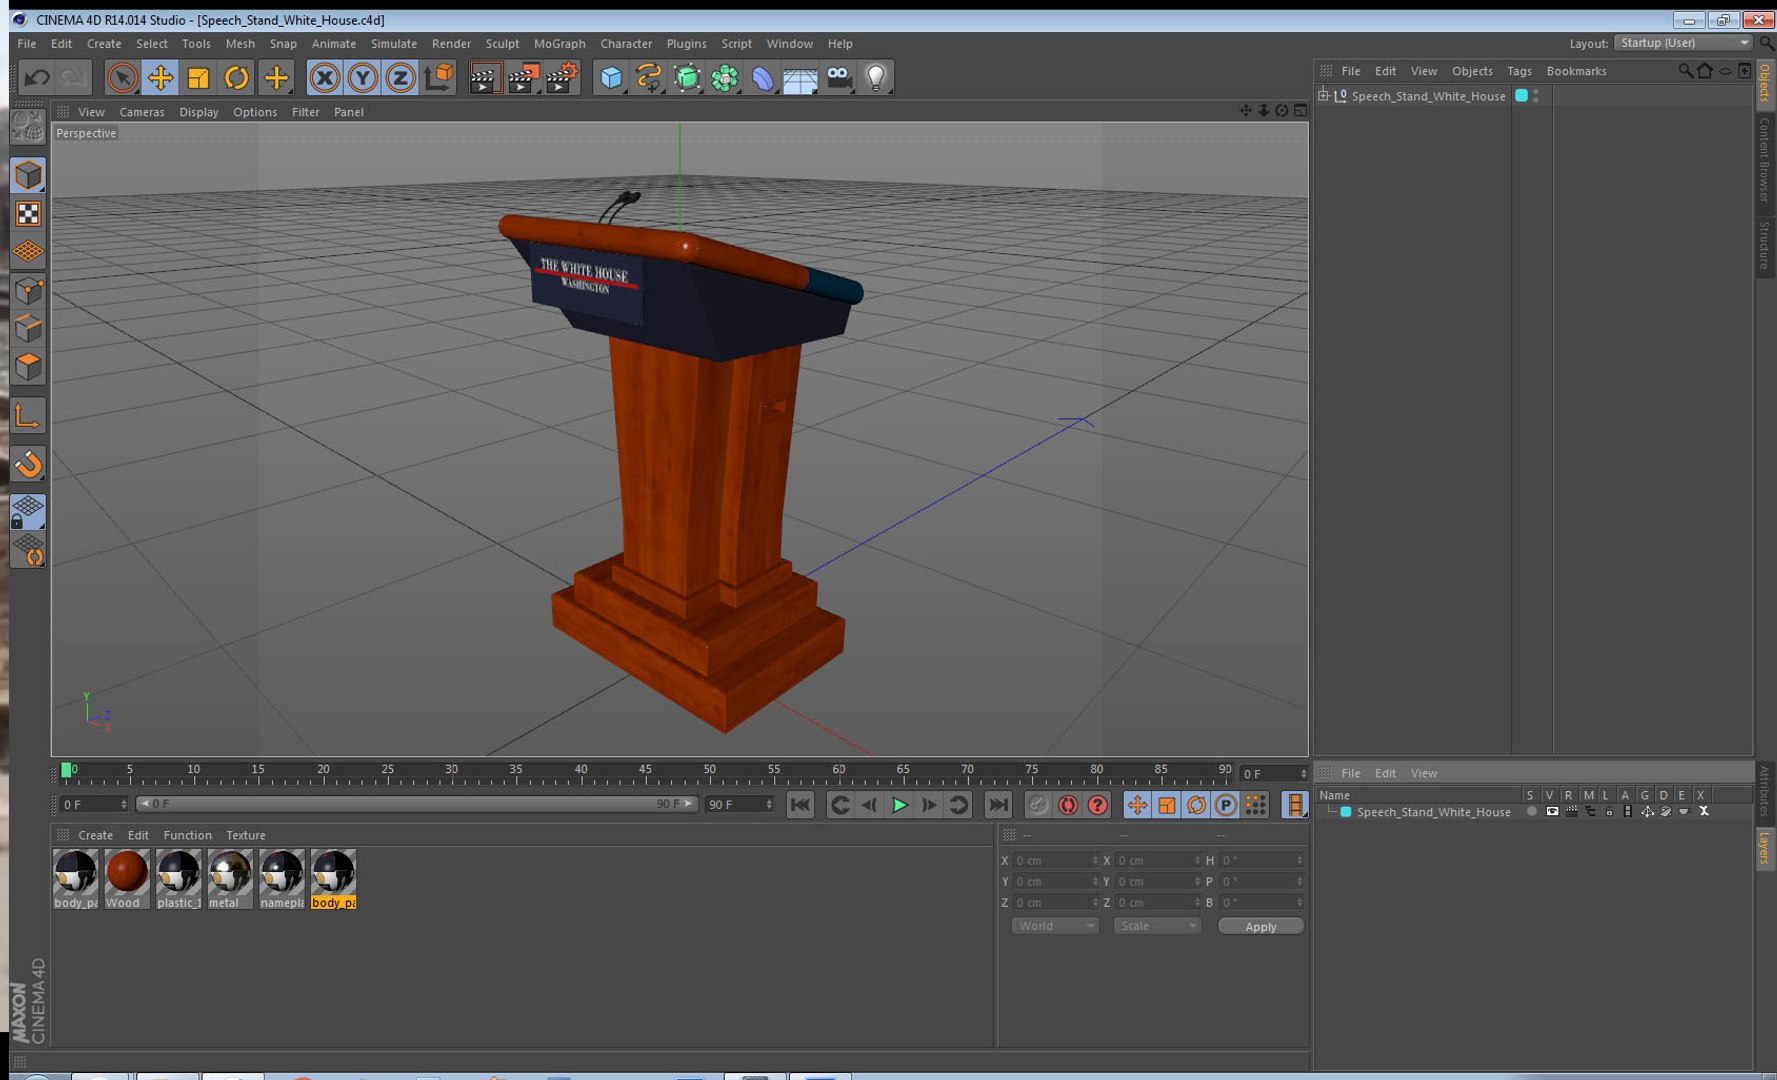Click the X position input field
Screen dimensions: 1777x1080
tap(1056, 860)
